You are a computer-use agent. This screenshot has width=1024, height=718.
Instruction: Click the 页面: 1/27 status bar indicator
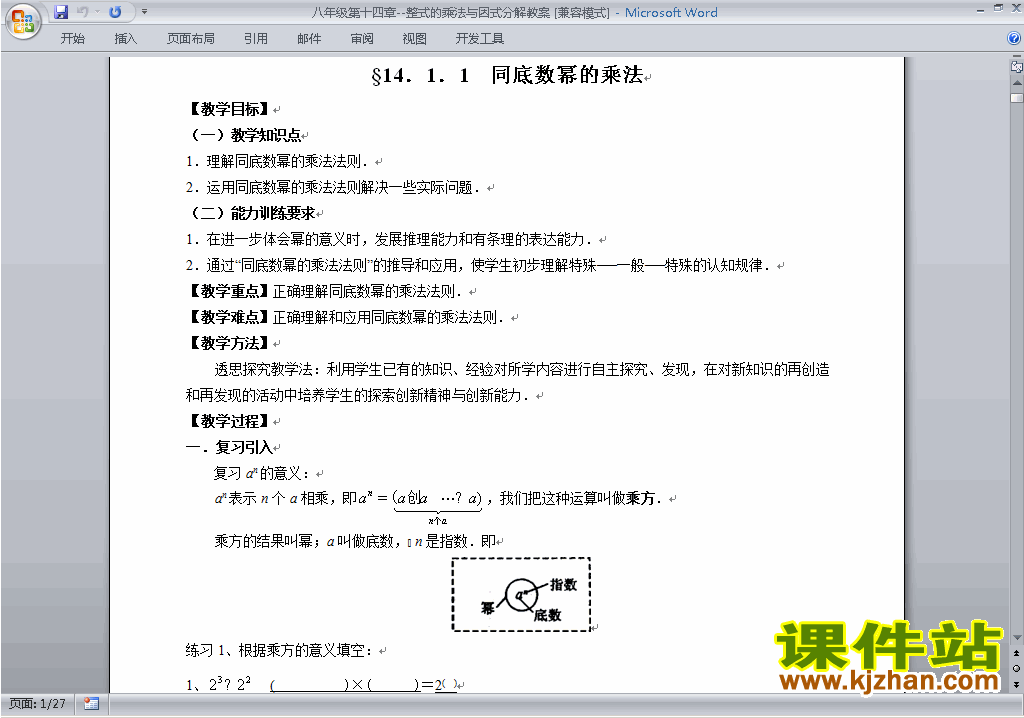click(x=37, y=704)
